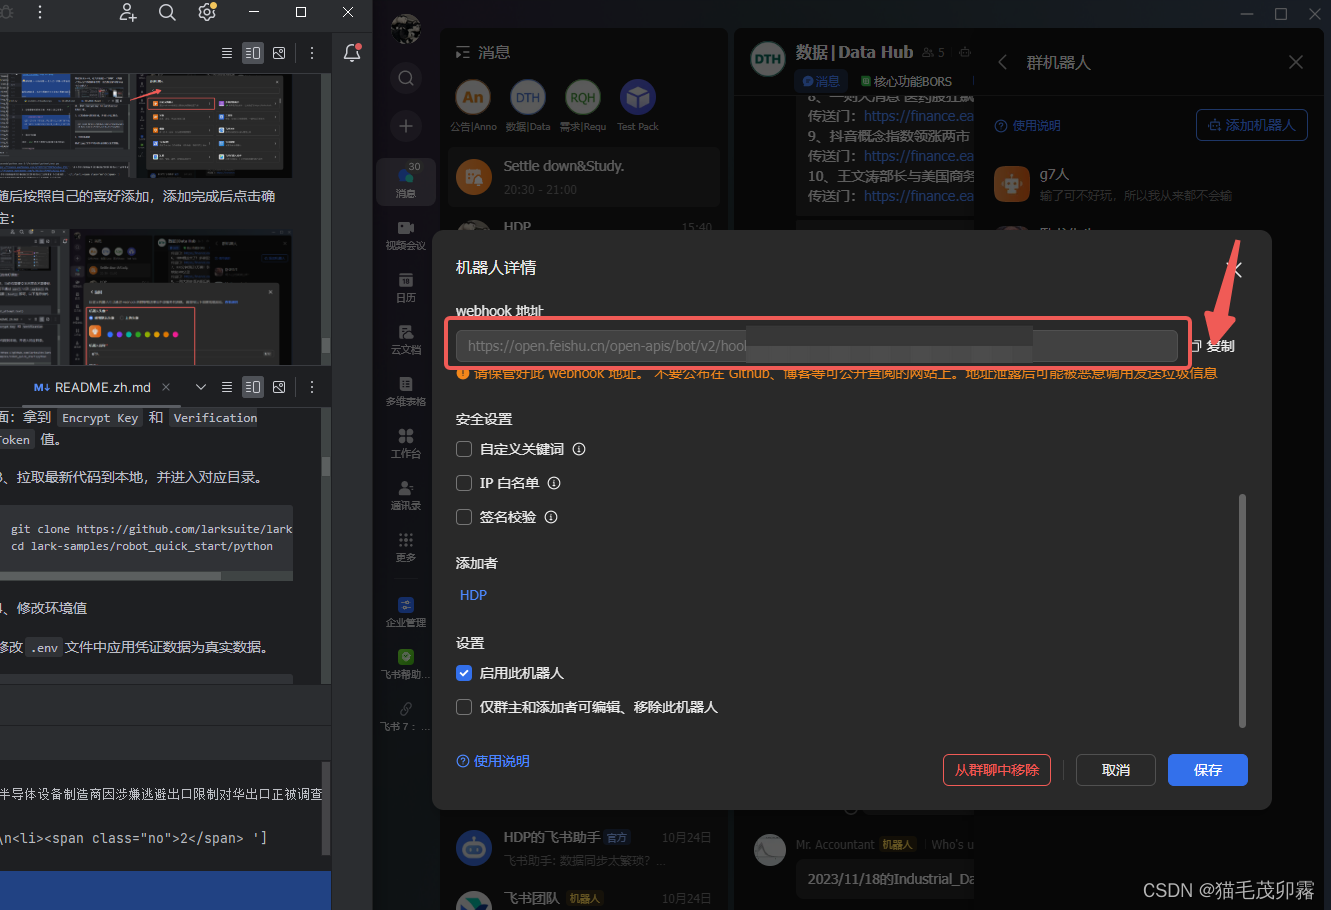Open upper markdown pane three-dot options menu
Viewport: 1331px width, 910px height.
coord(312,53)
